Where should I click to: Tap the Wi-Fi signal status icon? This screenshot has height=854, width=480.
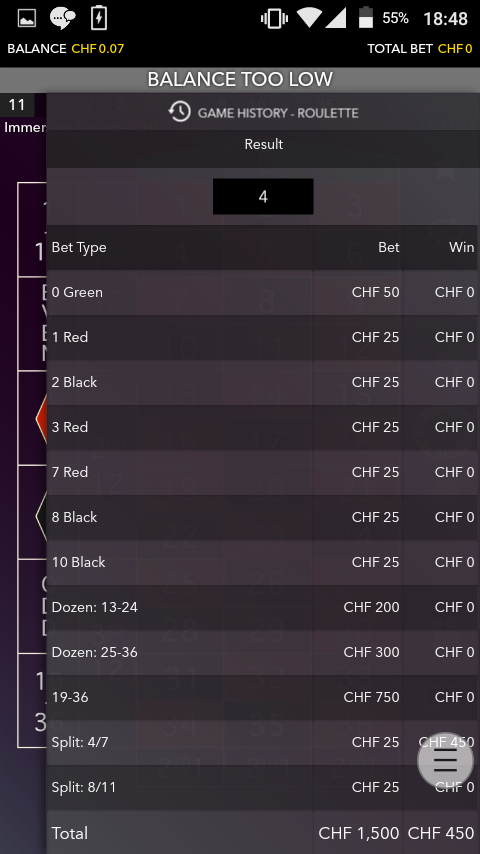(x=309, y=18)
